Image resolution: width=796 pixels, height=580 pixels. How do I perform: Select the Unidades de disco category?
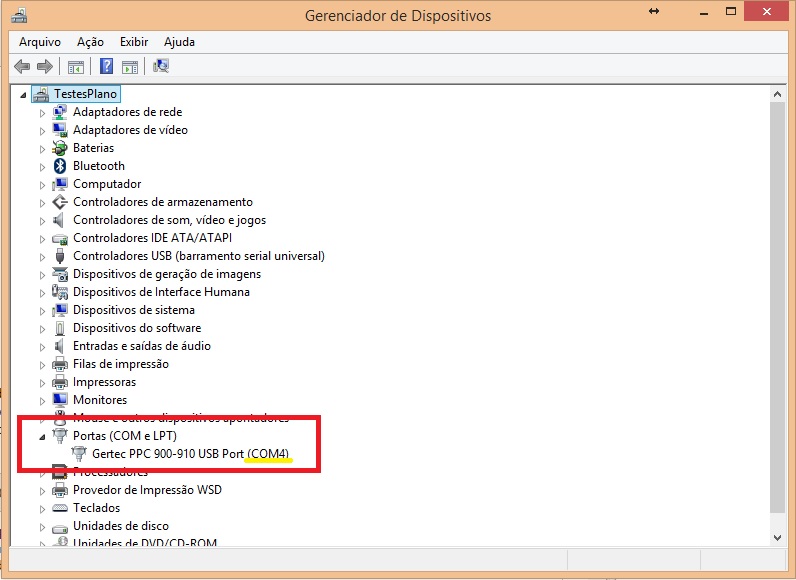[120, 526]
